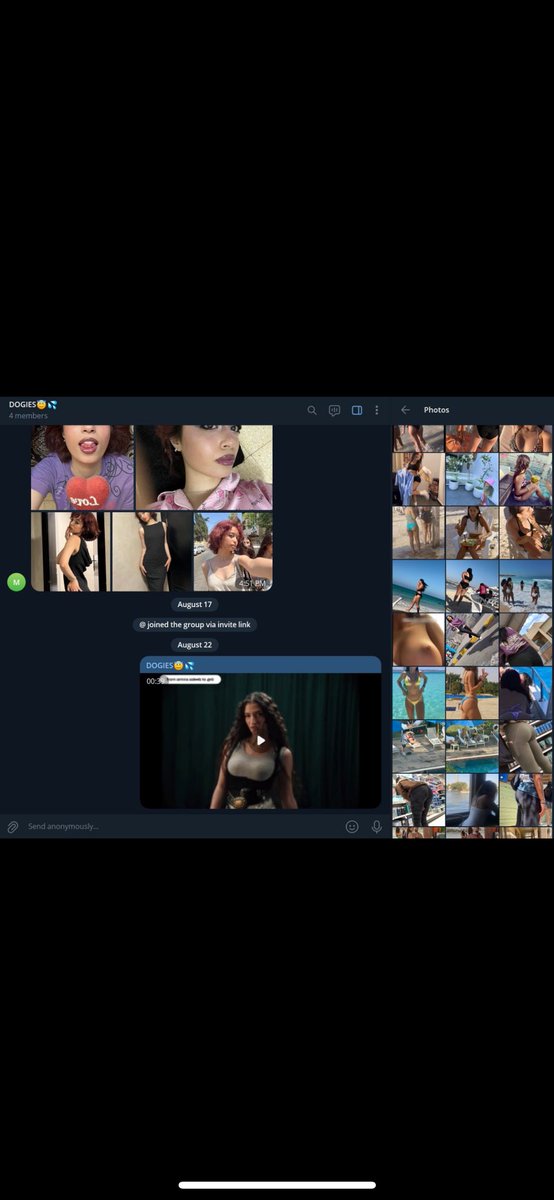Click the 'August 22' date label
Screen dimensions: 554x1200
[195, 645]
